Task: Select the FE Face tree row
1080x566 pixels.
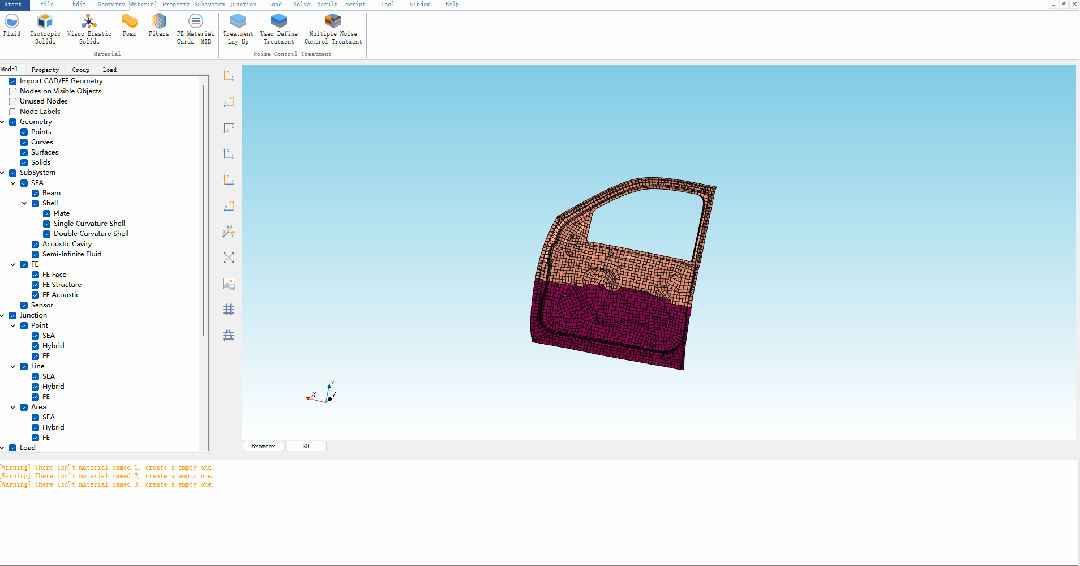Action: coord(54,275)
